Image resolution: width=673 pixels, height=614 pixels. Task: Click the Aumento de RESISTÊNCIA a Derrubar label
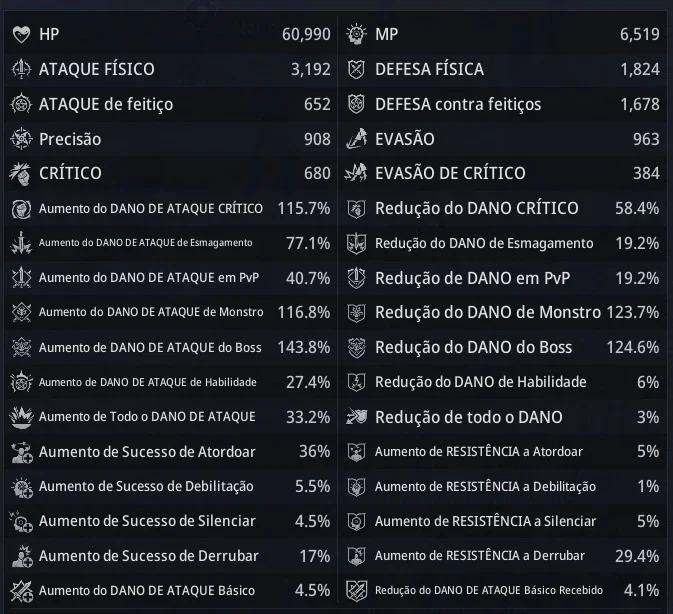click(480, 556)
